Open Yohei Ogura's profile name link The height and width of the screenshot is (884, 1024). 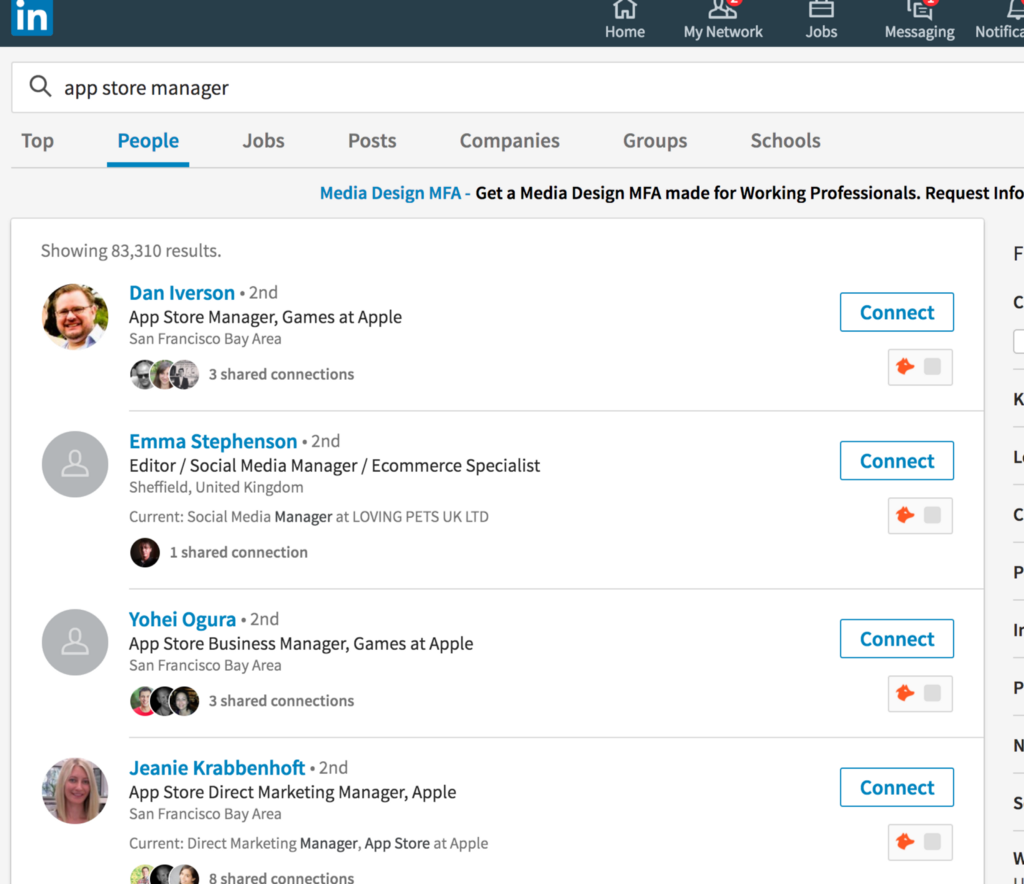click(182, 619)
